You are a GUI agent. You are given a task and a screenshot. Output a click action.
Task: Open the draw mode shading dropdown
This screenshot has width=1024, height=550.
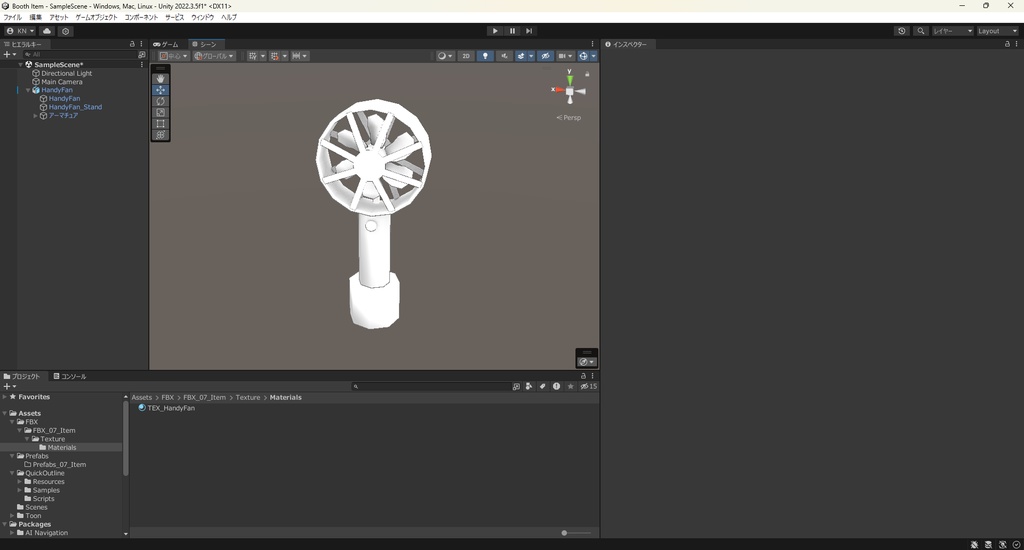pos(445,56)
